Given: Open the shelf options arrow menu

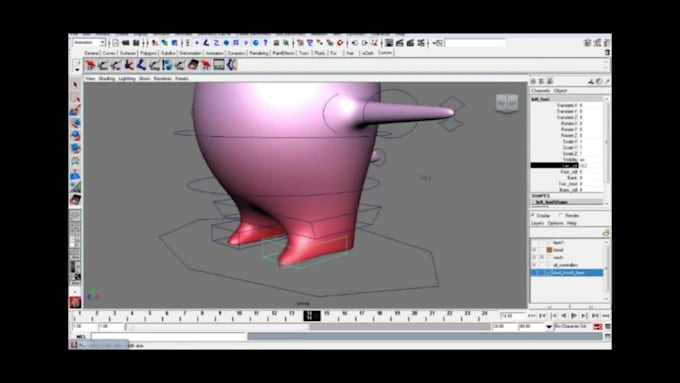Looking at the screenshot, I should (x=77, y=69).
